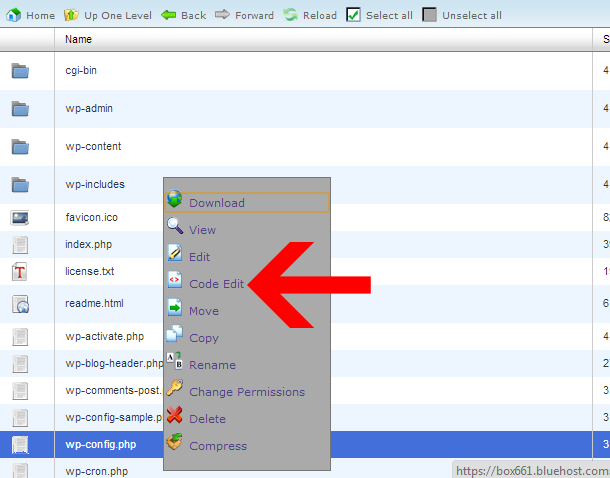Choose Download from the context menu
610x478 pixels.
[217, 203]
